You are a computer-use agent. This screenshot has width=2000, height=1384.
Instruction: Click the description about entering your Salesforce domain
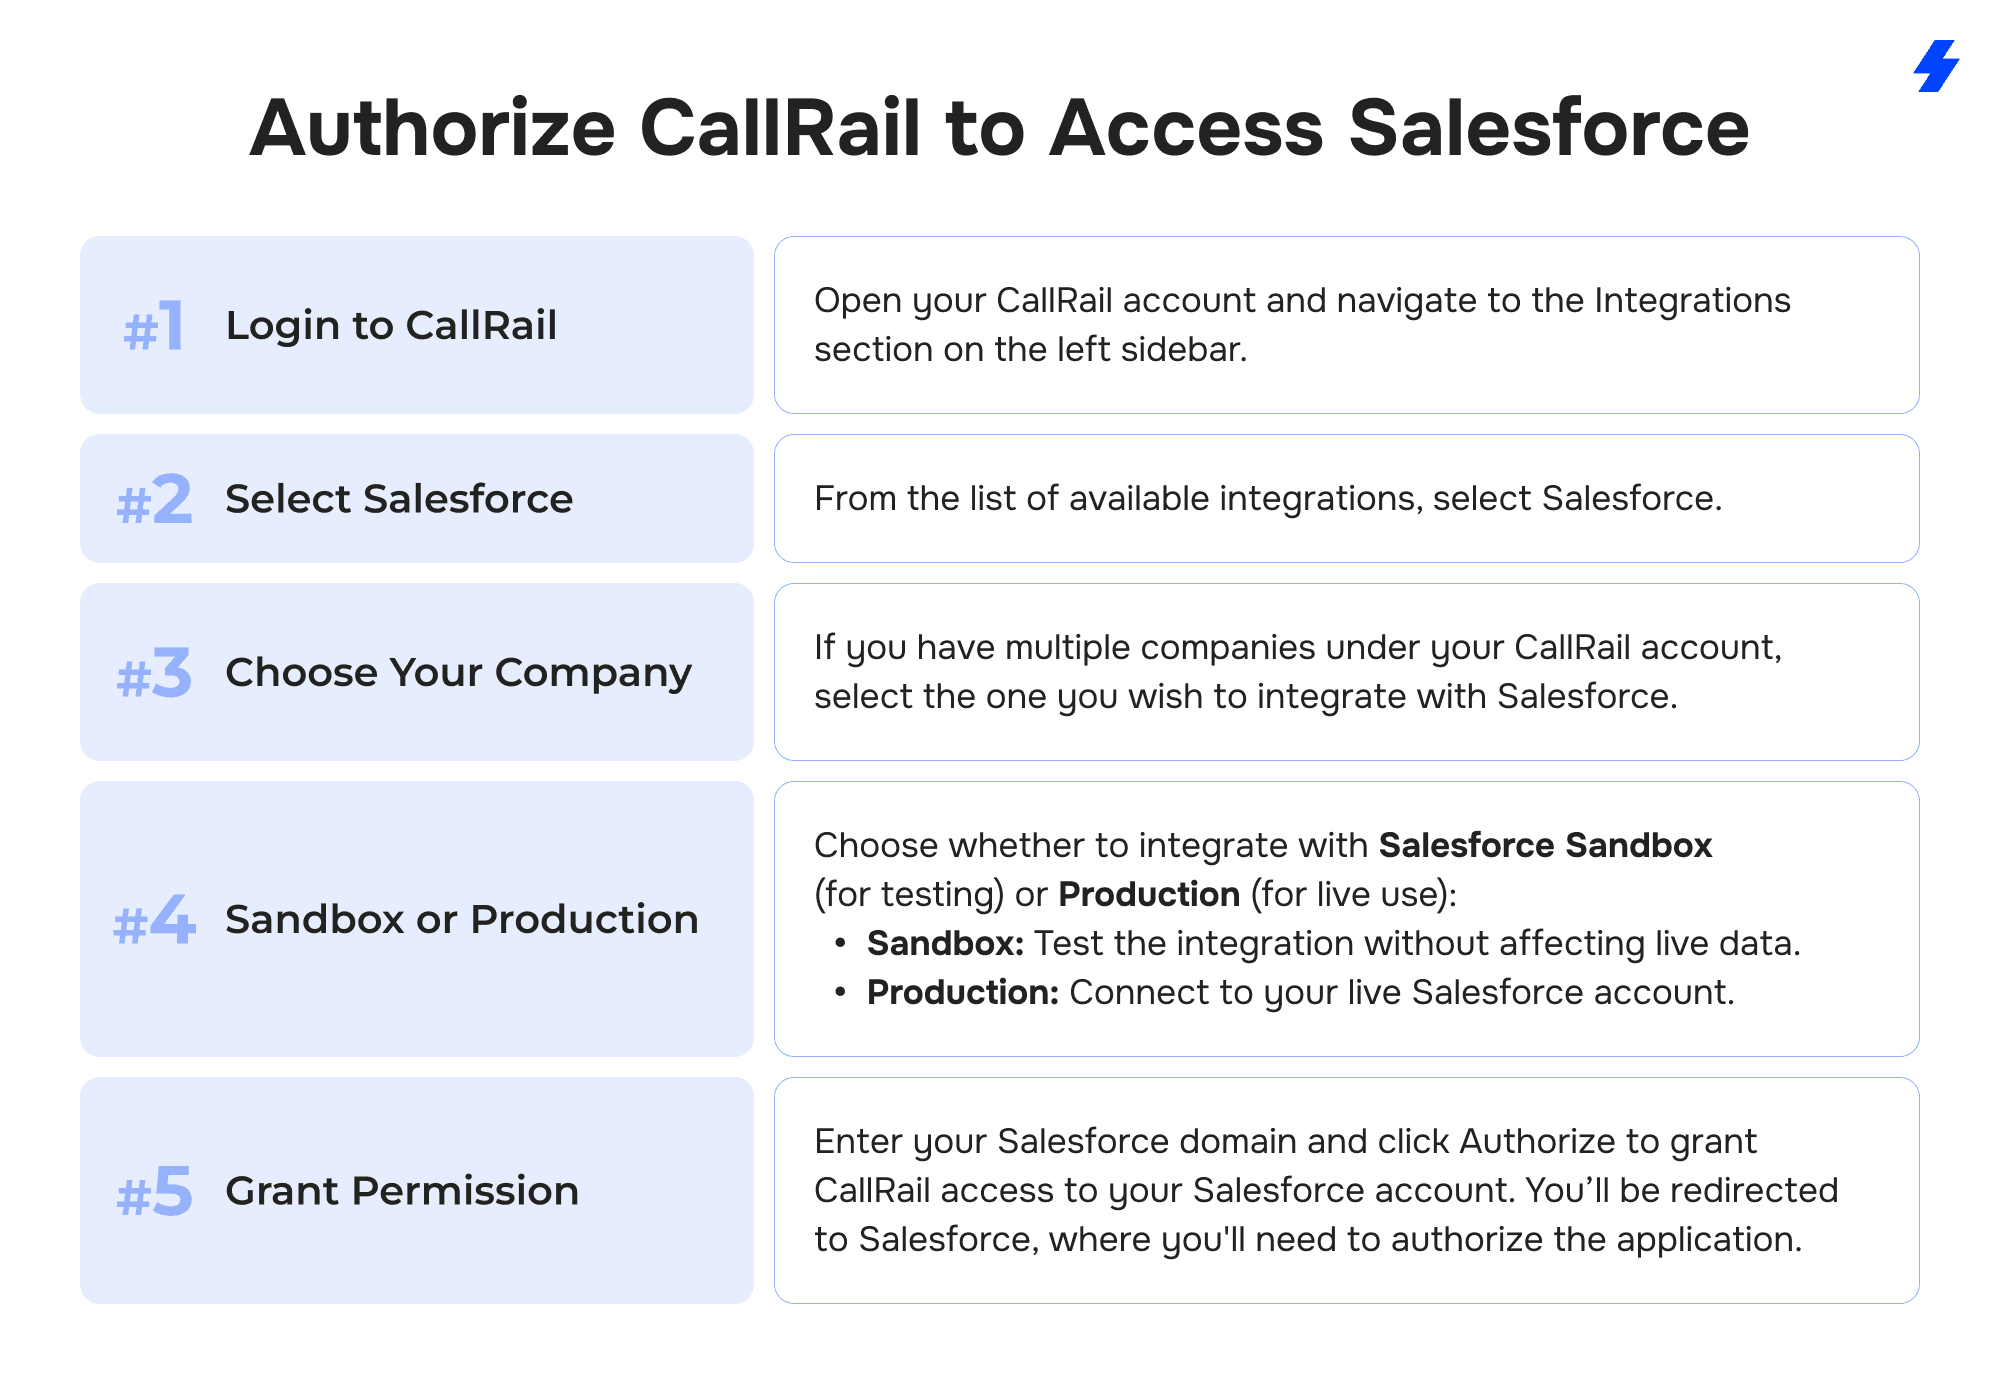point(1325,1190)
